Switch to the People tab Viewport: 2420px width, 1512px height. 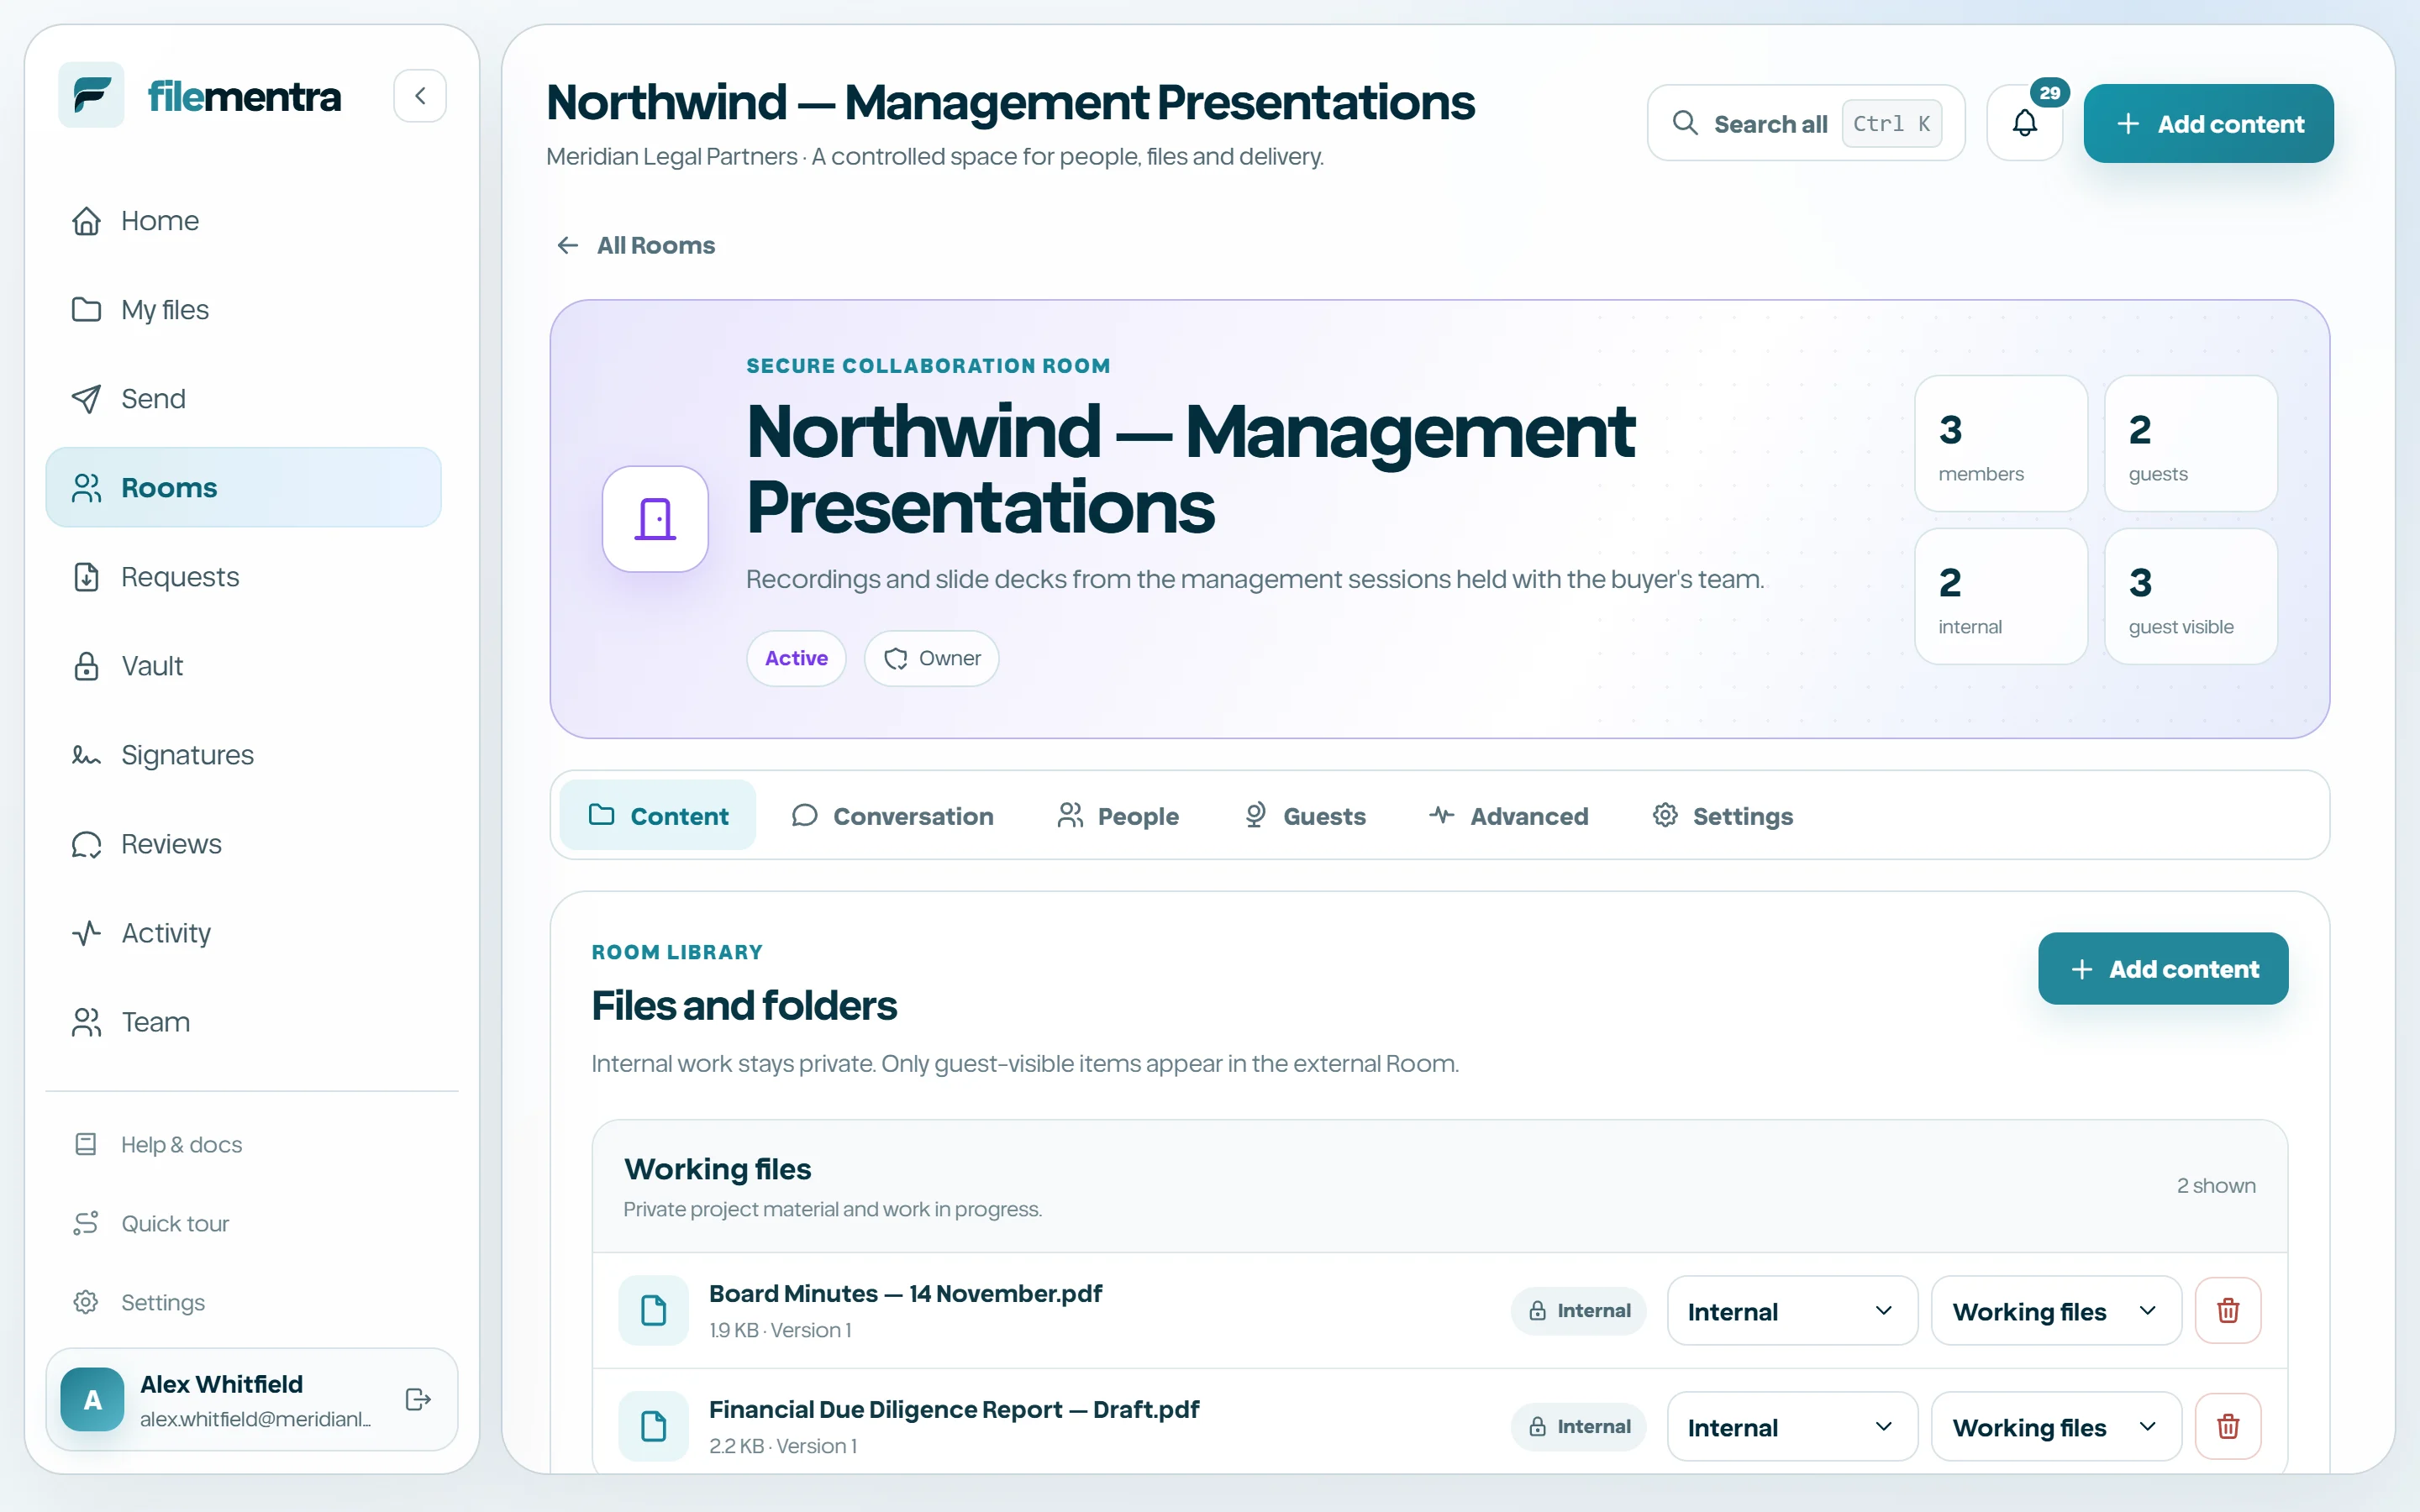1118,815
